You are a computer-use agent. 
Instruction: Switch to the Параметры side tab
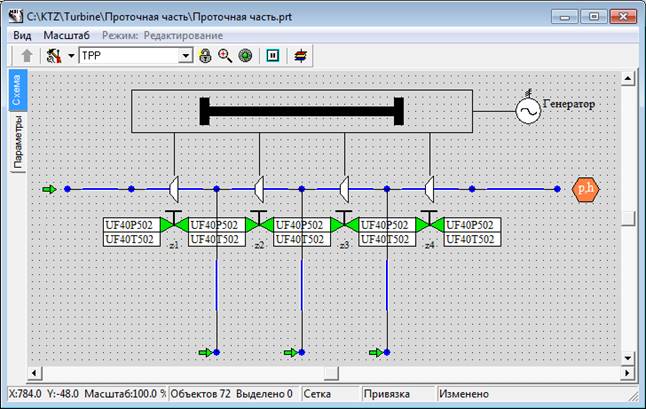[x=17, y=143]
